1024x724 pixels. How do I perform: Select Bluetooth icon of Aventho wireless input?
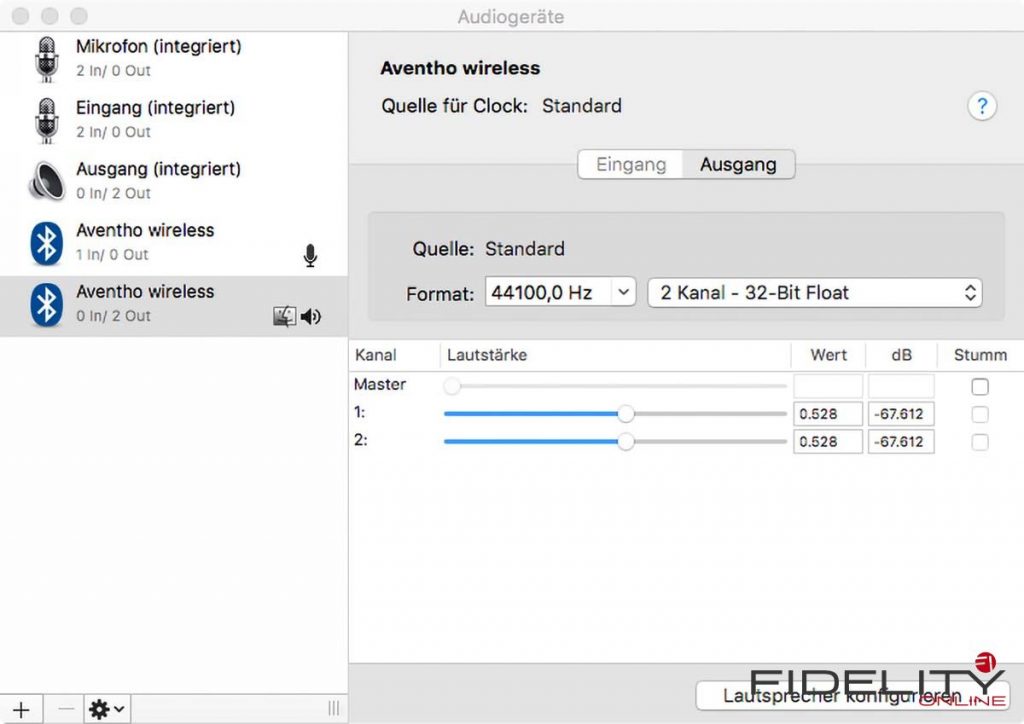(x=46, y=242)
